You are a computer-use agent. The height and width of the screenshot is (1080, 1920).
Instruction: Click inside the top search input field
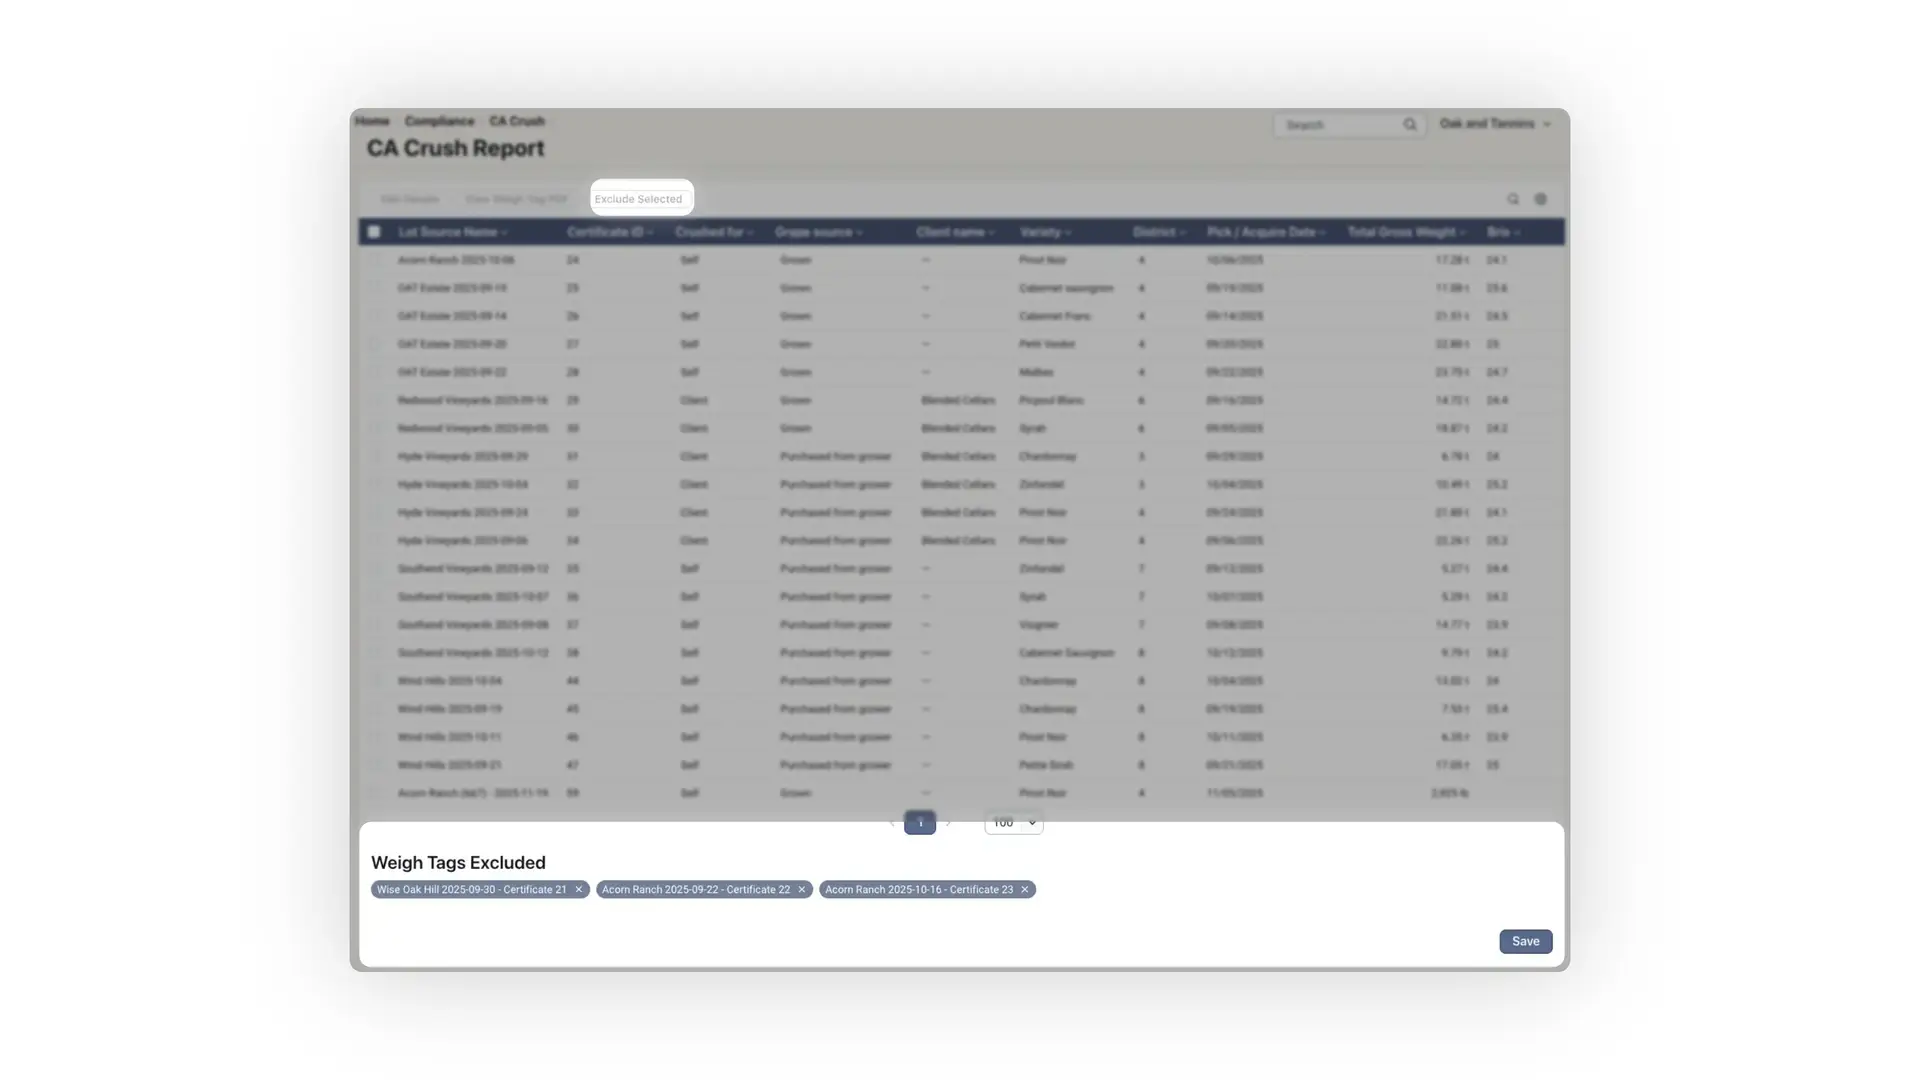tap(1340, 124)
